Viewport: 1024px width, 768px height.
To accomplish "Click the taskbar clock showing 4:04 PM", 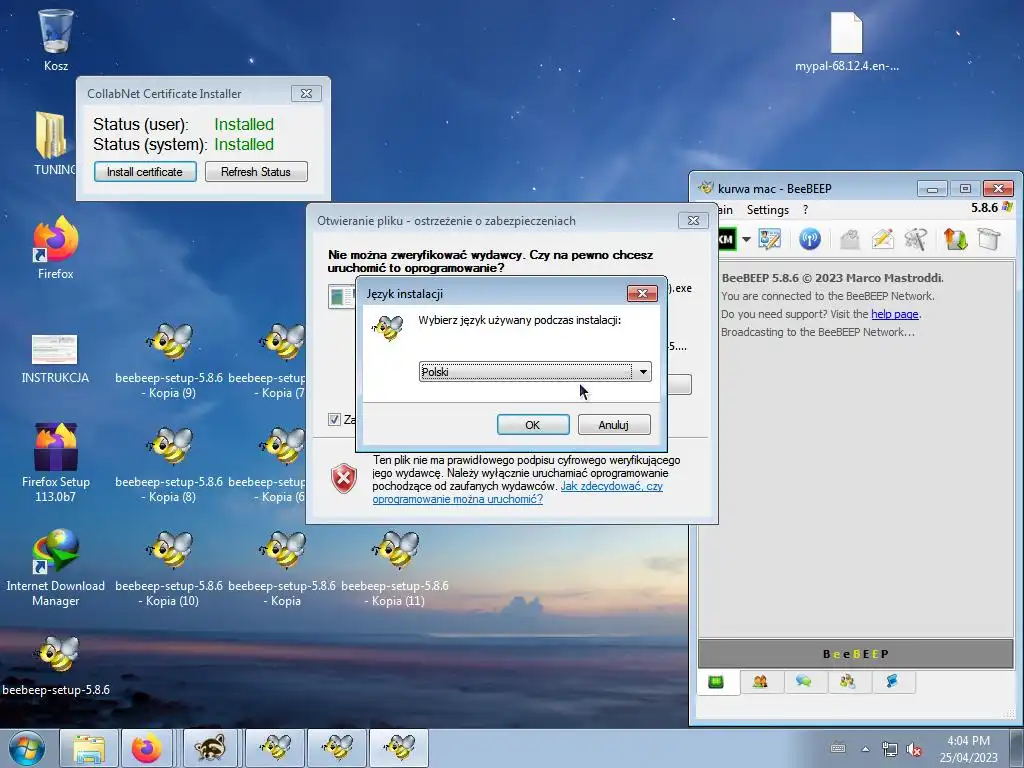I will (968, 749).
